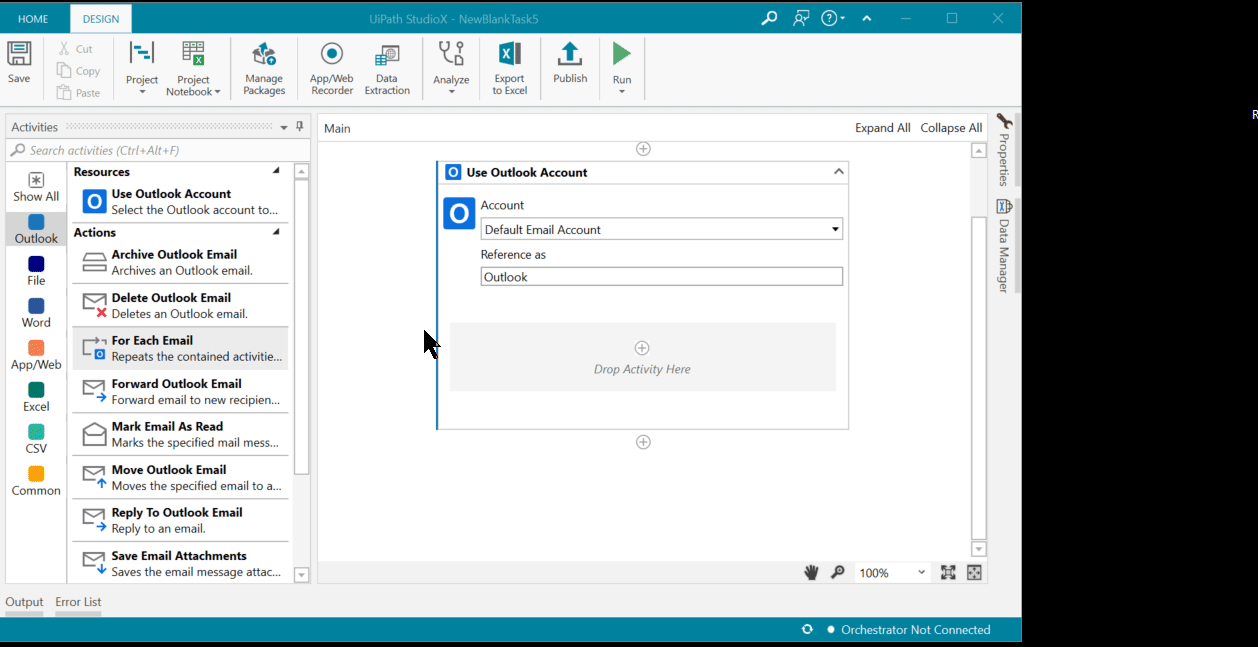The height and width of the screenshot is (647, 1258).
Task: Click inside the Reference as field
Action: click(x=661, y=276)
